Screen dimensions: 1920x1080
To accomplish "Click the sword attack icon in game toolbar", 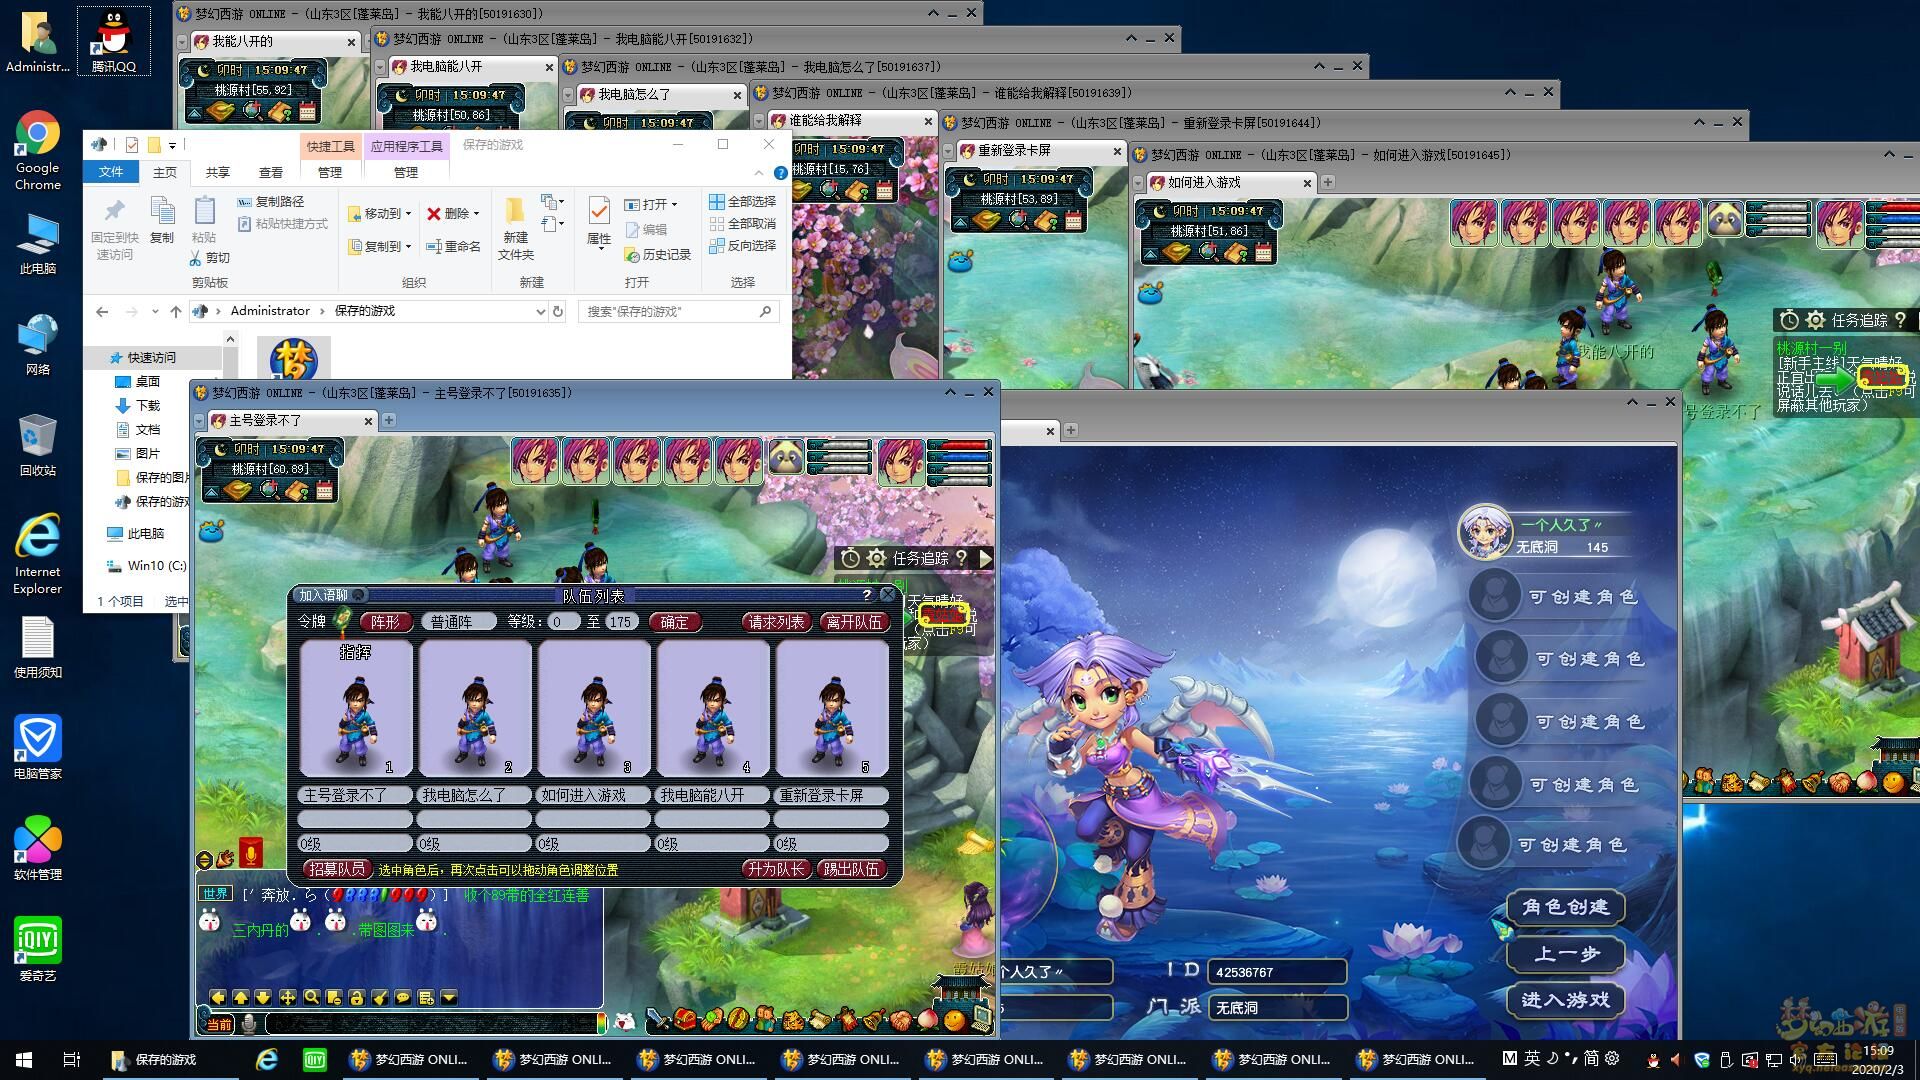I will 658,1020.
